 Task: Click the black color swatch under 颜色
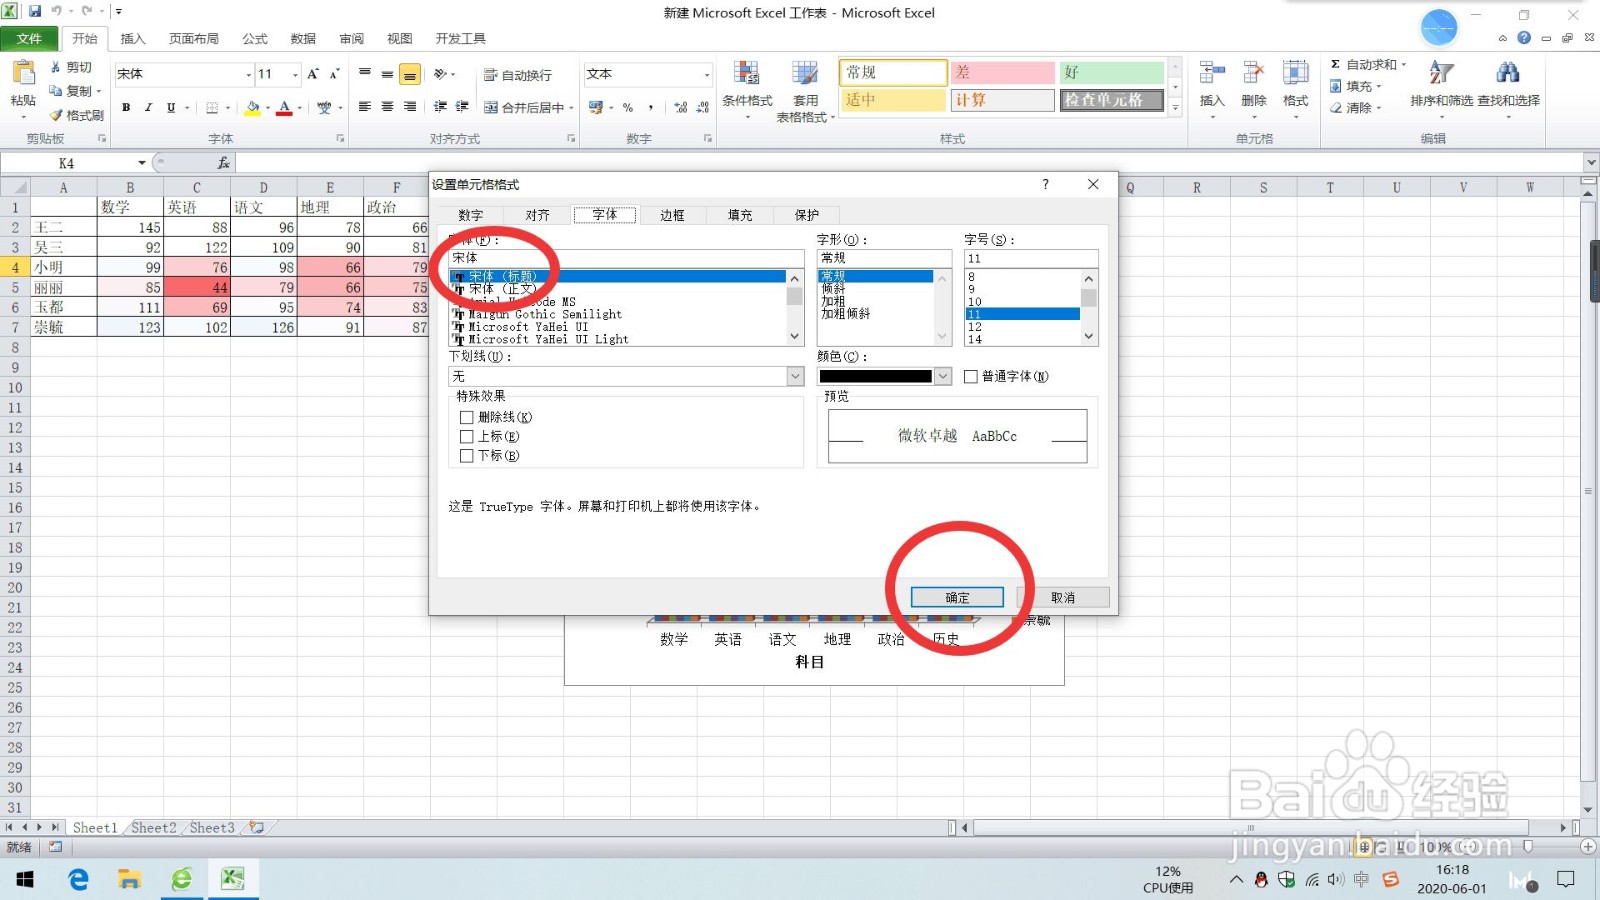pyautogui.click(x=877, y=376)
